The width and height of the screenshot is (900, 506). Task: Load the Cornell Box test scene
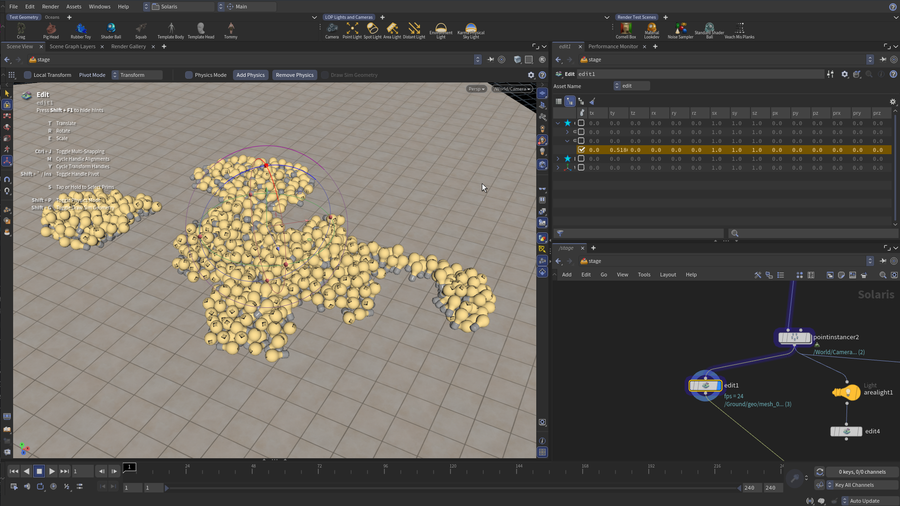pos(626,30)
